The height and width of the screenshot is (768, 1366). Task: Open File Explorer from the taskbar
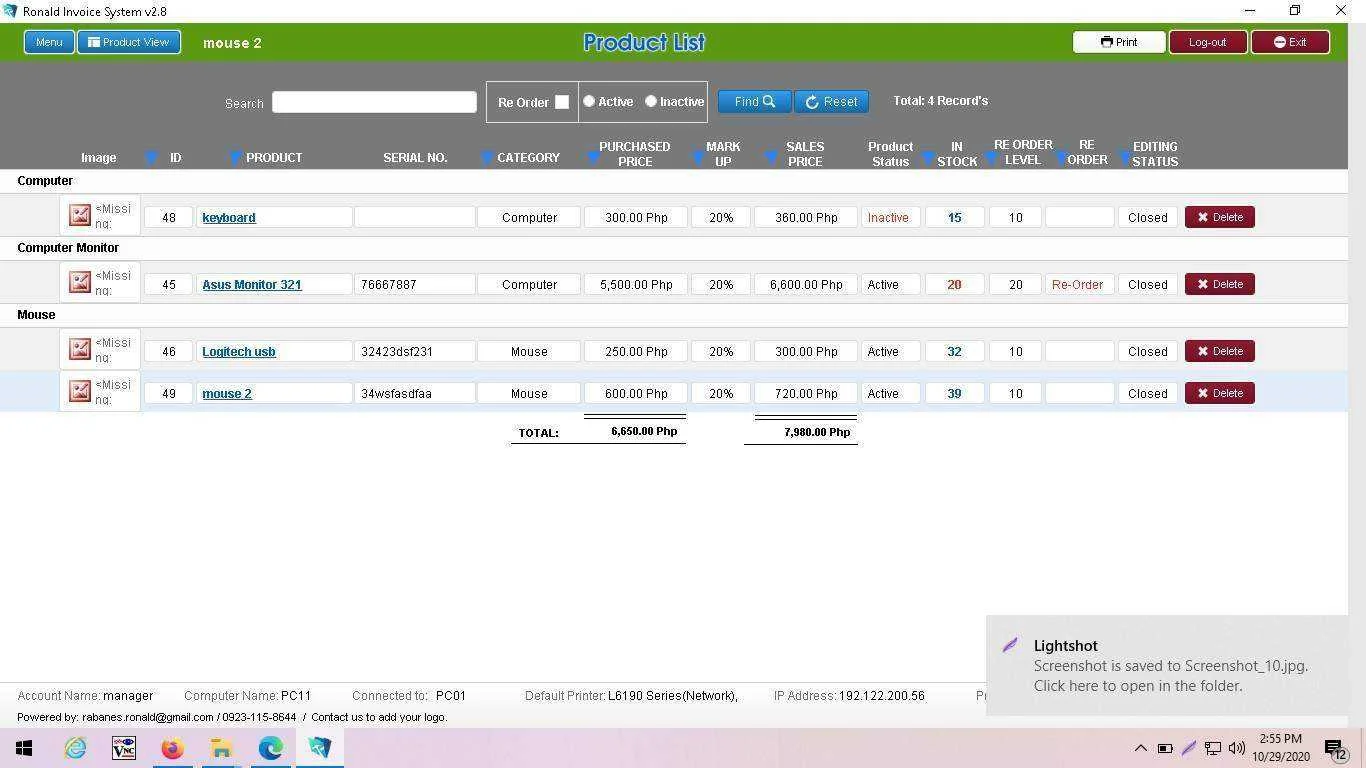click(x=221, y=748)
